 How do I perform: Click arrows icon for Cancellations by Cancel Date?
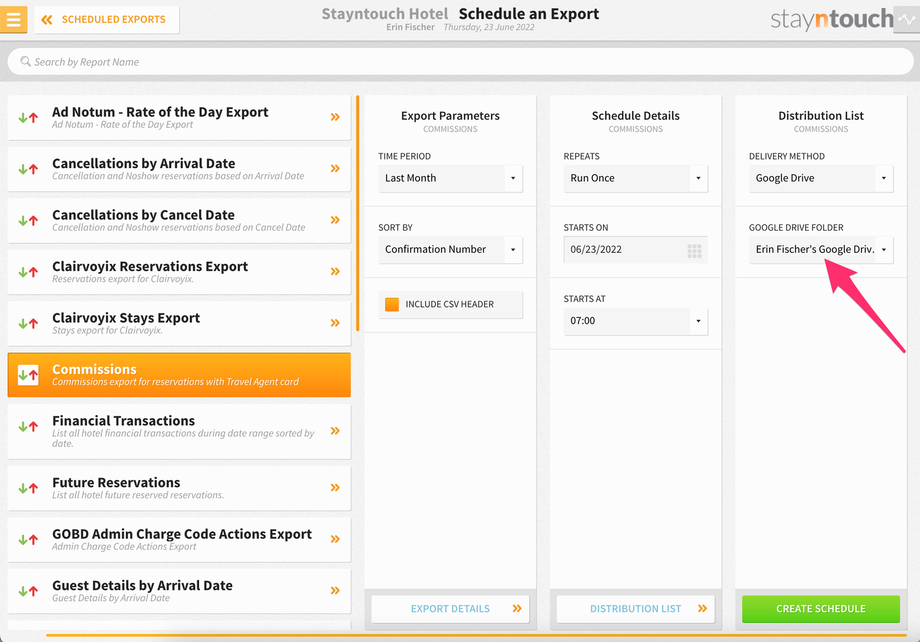coord(28,221)
